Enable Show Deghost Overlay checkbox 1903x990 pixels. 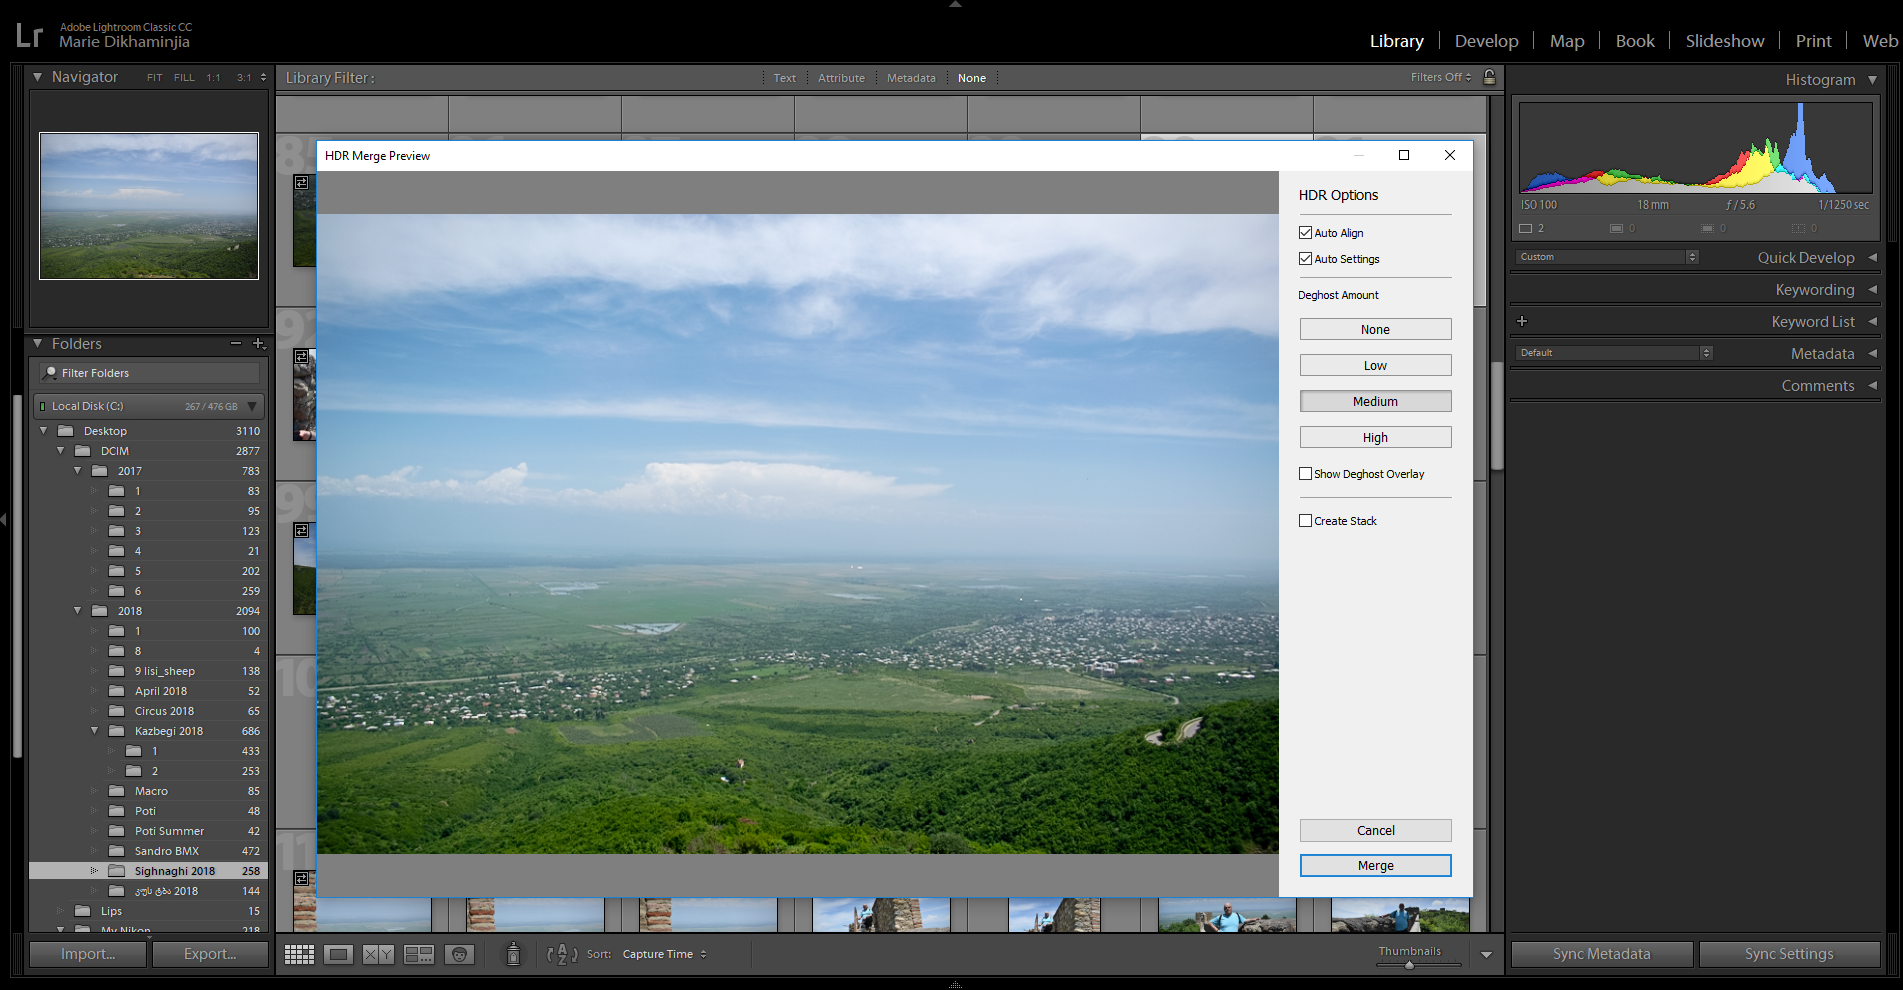[x=1305, y=474]
